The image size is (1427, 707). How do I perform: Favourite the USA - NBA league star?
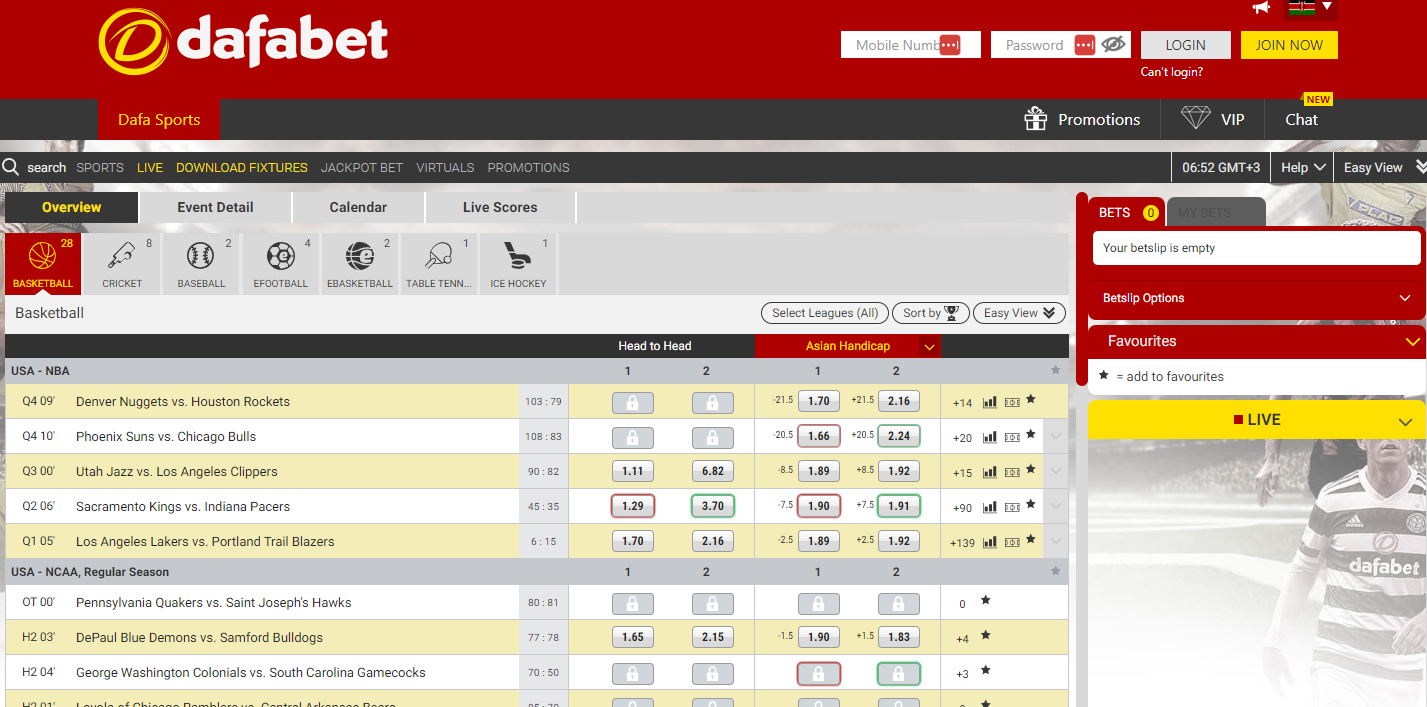[1055, 370]
